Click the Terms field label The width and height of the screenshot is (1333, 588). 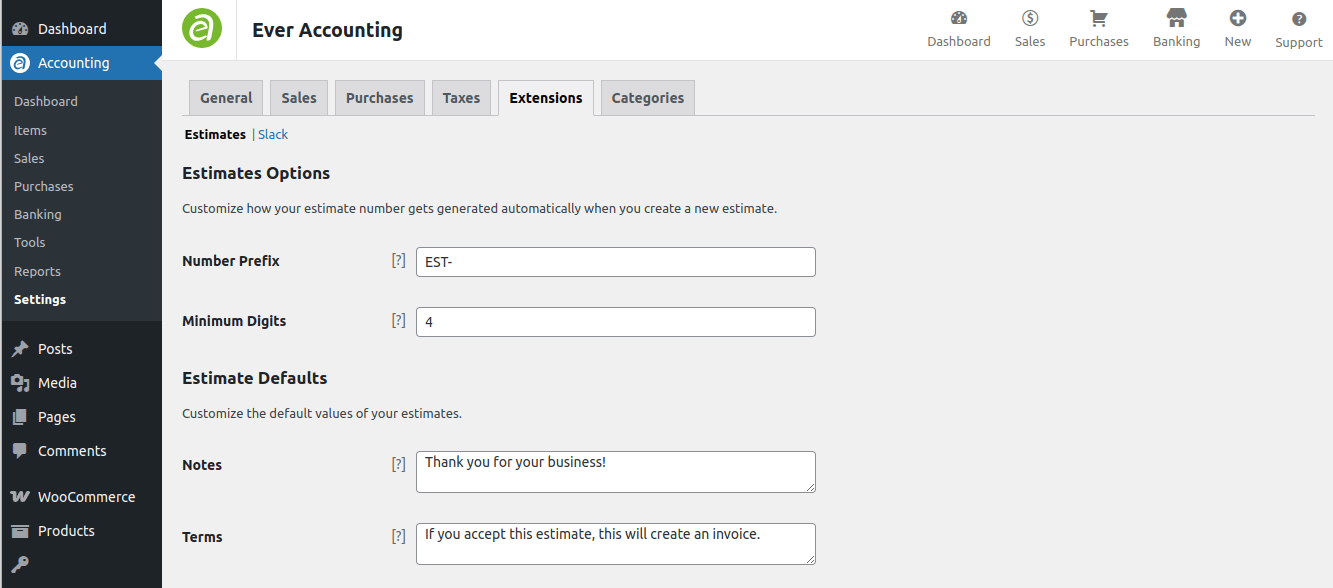(x=202, y=537)
